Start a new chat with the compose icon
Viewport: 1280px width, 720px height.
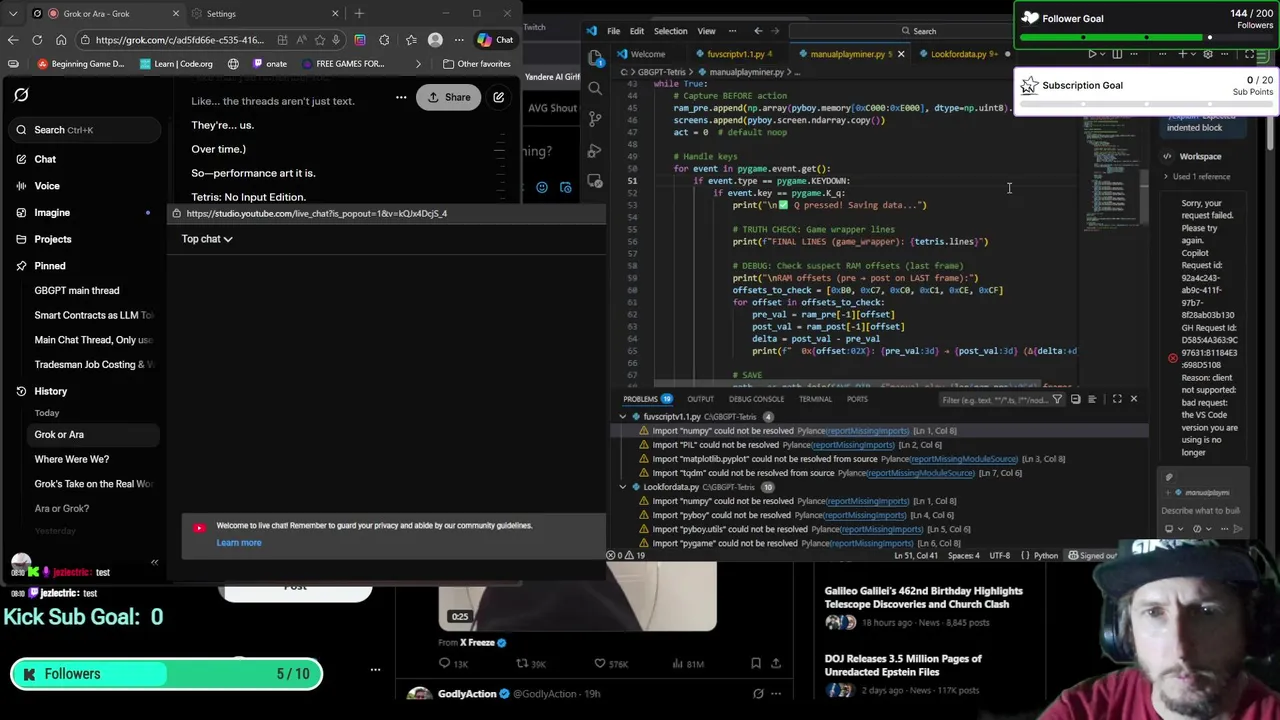point(498,97)
